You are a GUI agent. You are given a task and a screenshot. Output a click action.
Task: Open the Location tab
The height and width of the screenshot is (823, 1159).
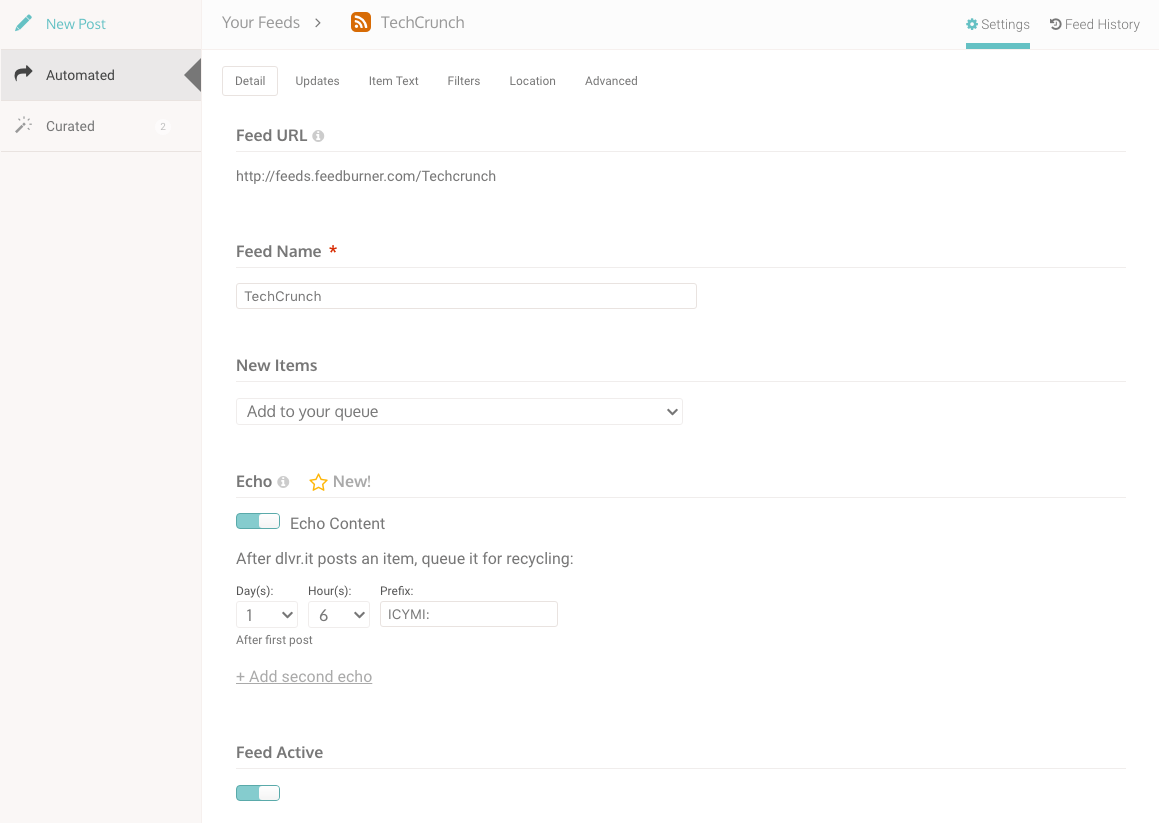tap(532, 81)
